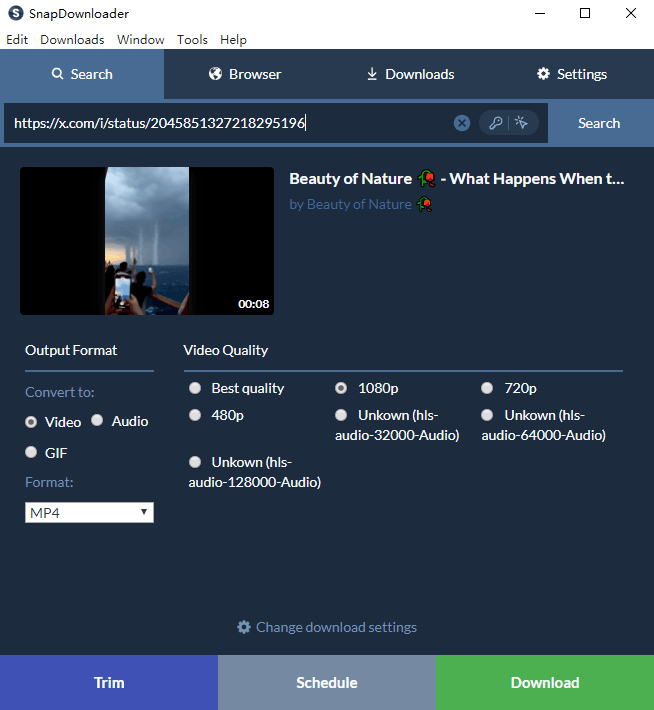654x710 pixels.
Task: Click the SnapDownloader logo icon
Action: pyautogui.click(x=16, y=13)
